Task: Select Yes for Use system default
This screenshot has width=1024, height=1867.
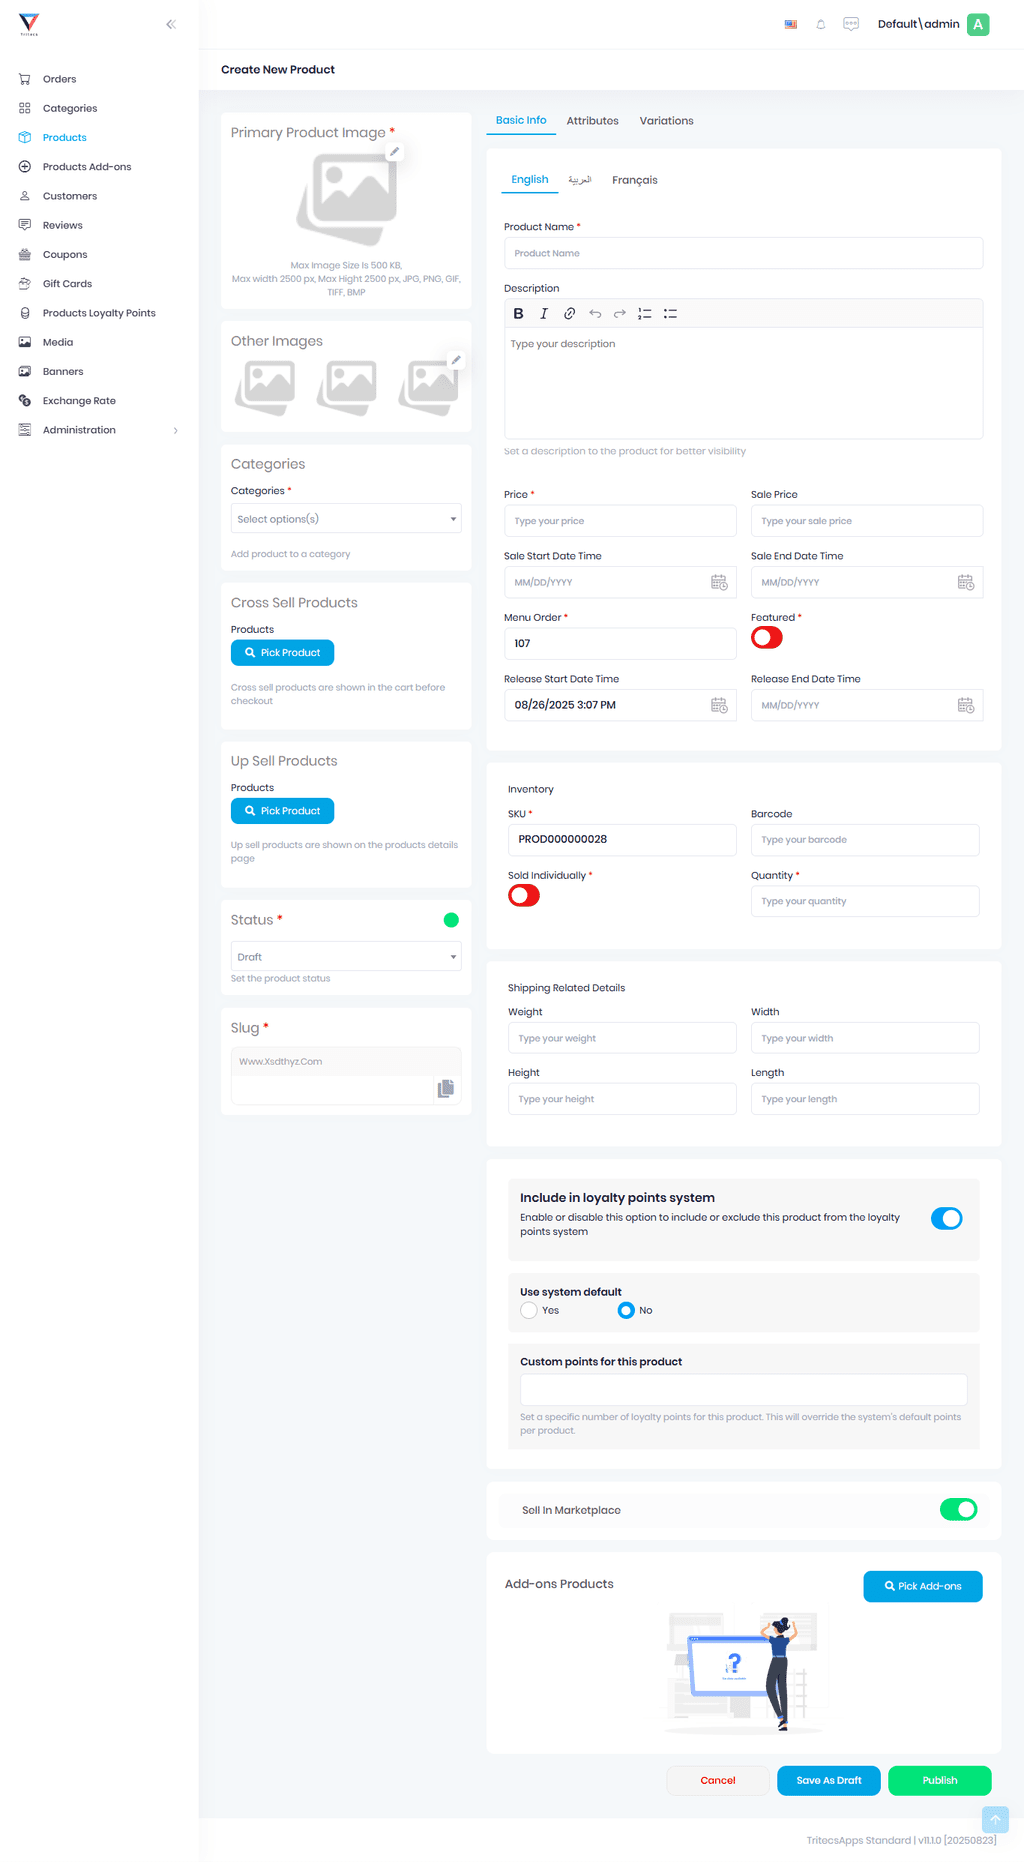Action: [529, 1311]
